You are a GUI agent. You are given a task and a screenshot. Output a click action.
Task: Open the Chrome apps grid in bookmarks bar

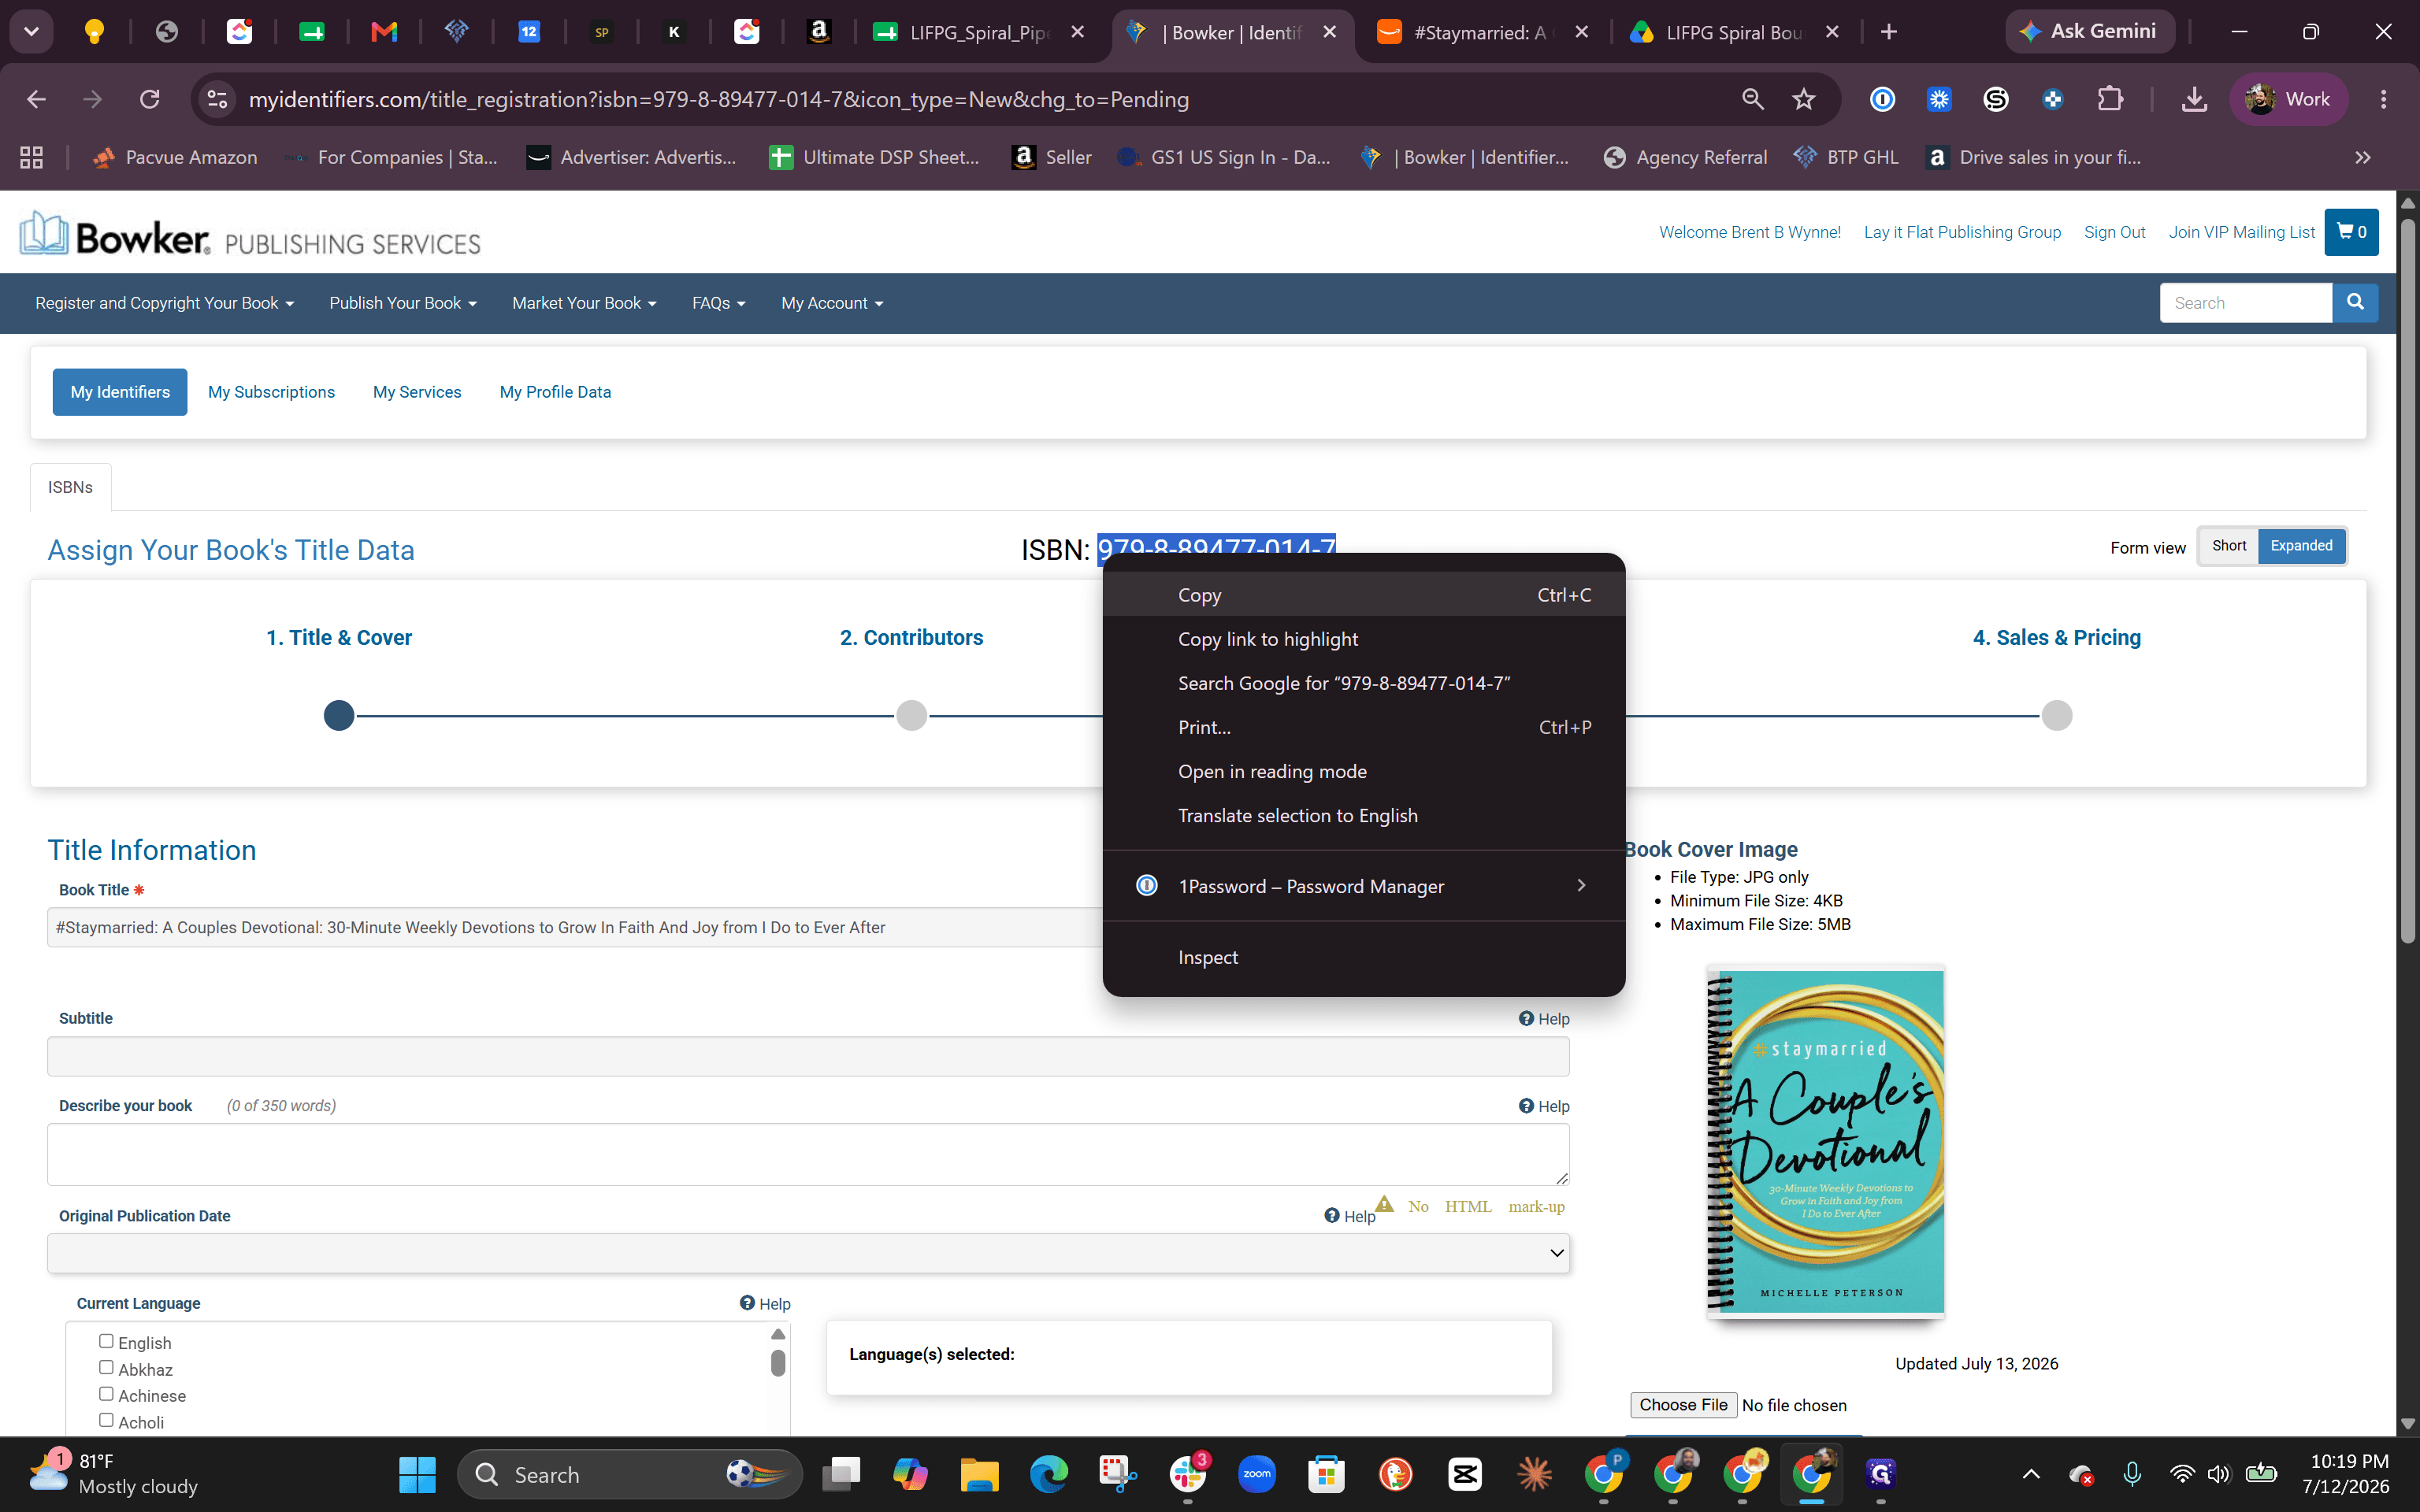(x=32, y=157)
